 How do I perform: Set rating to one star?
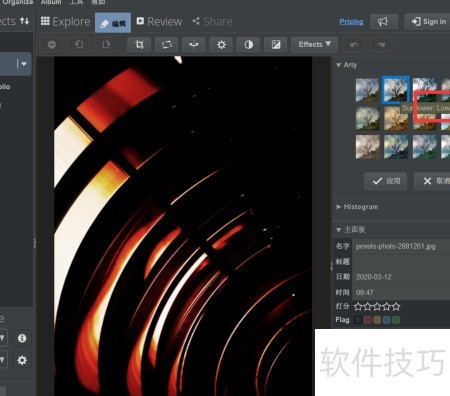tap(358, 306)
